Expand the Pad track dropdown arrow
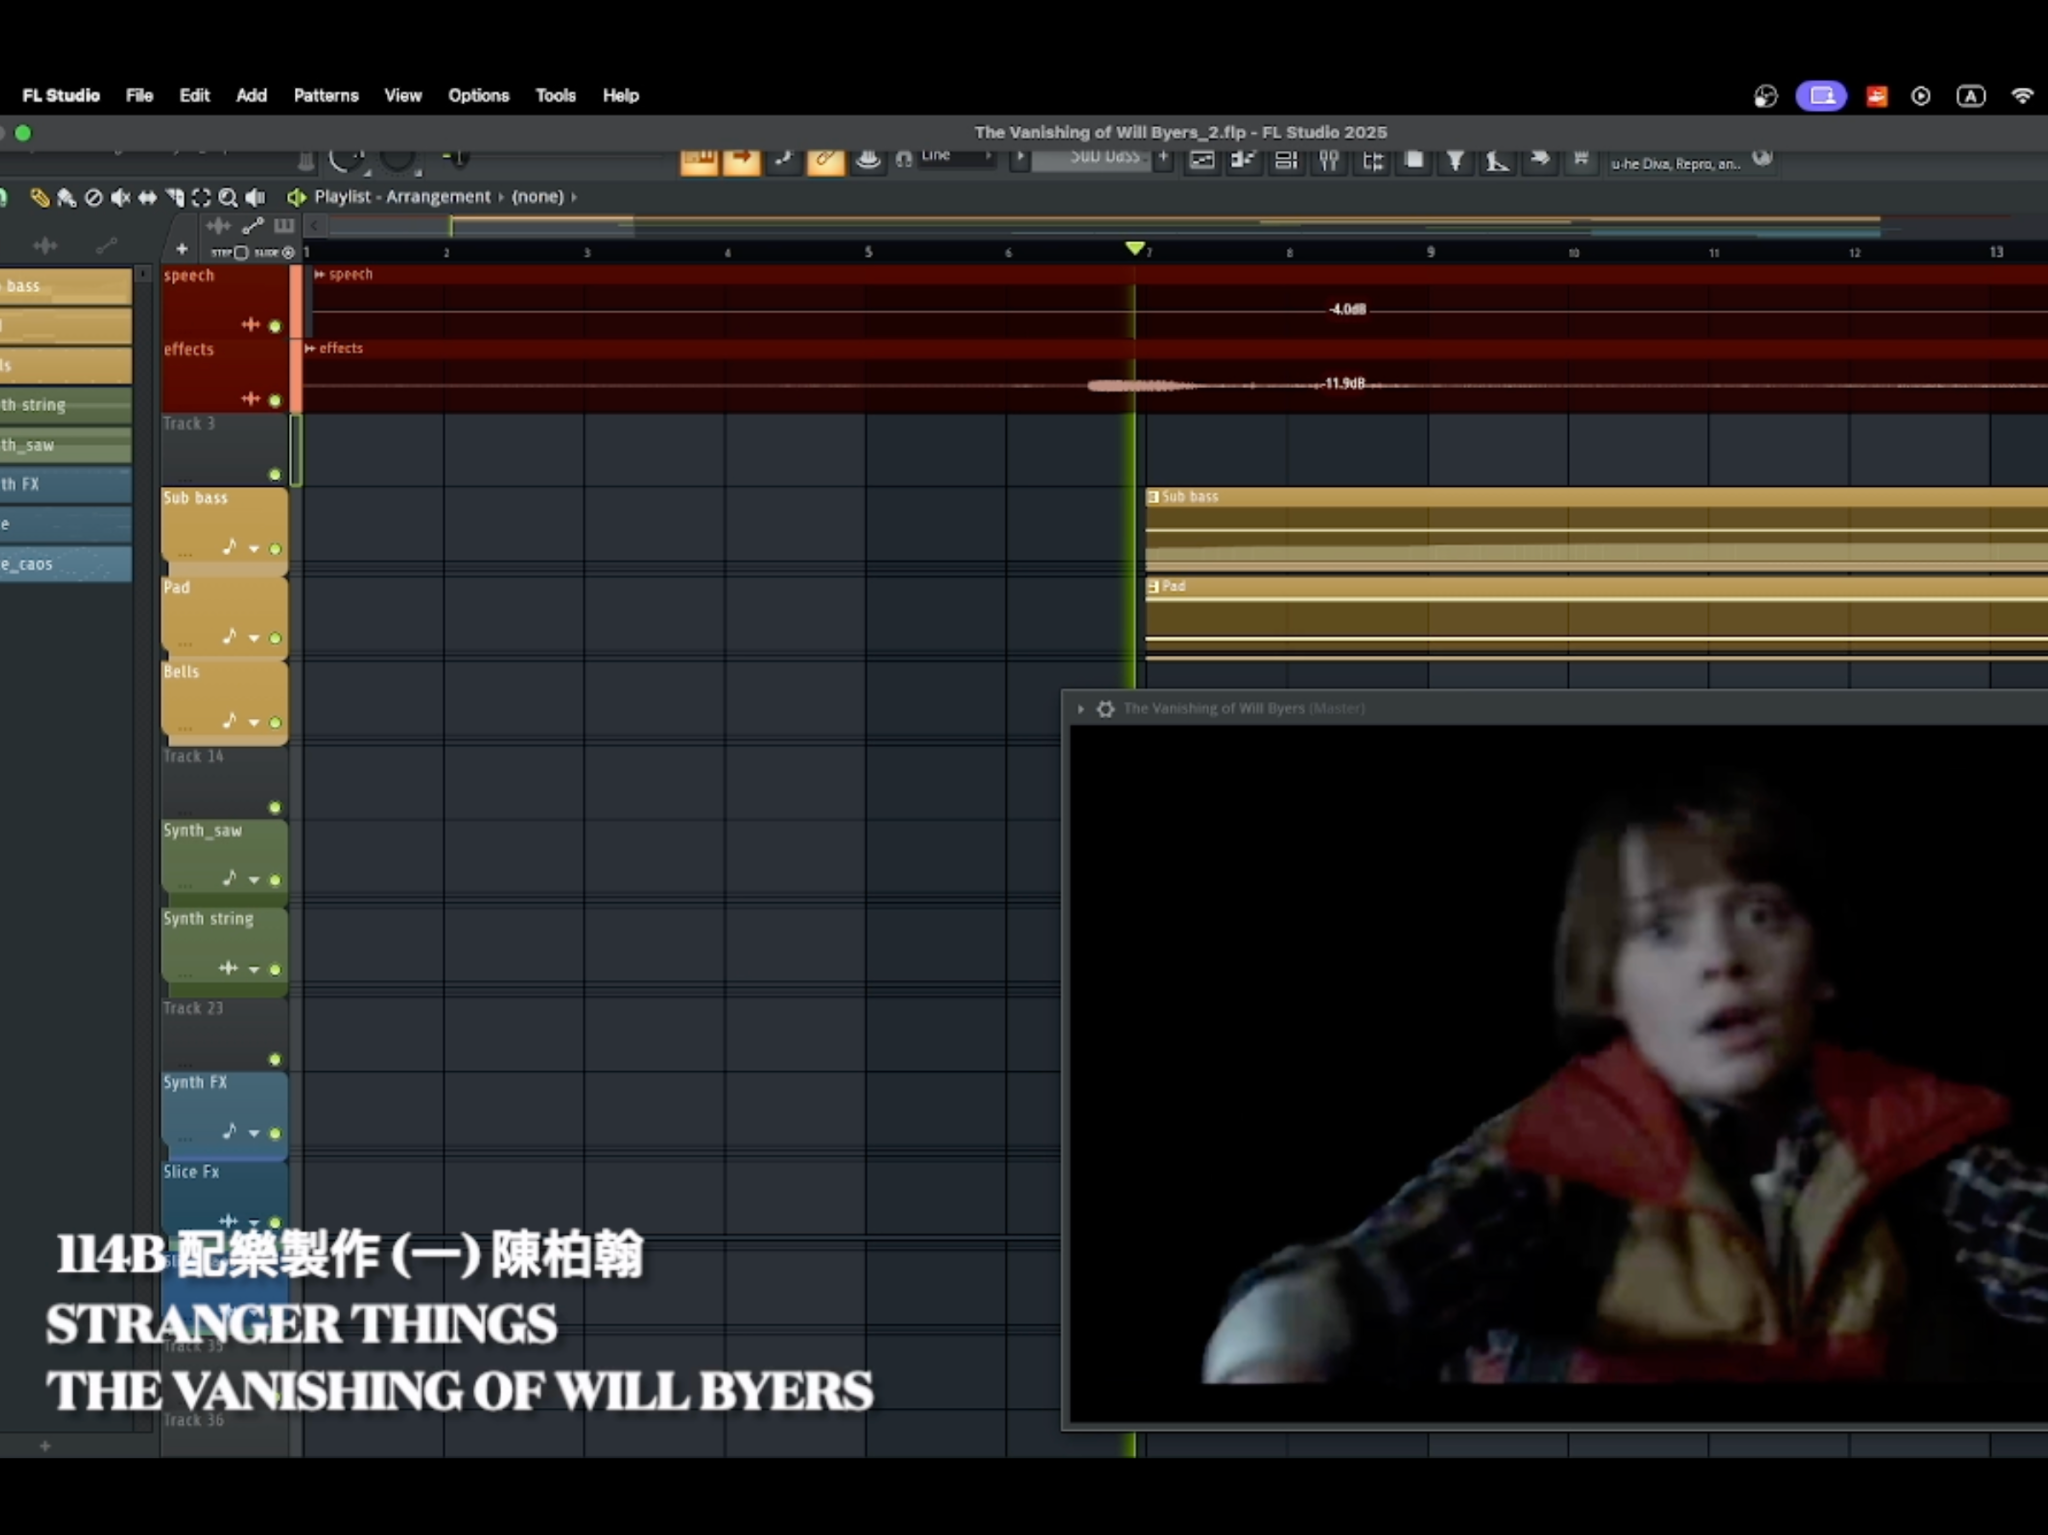The width and height of the screenshot is (2048, 1535). click(254, 638)
